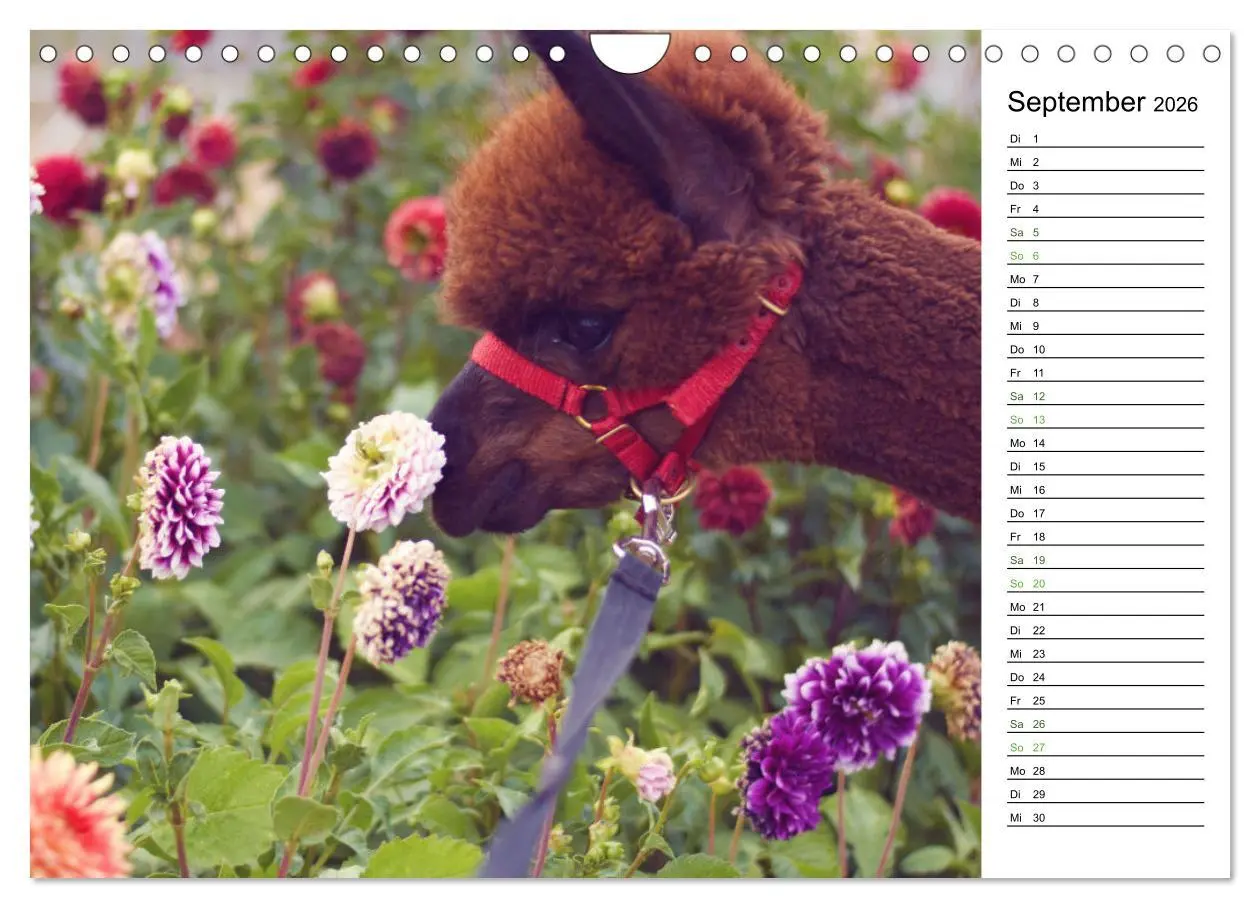Select the Di 22 date row
Screen dimensions: 1260x908
point(1105,628)
